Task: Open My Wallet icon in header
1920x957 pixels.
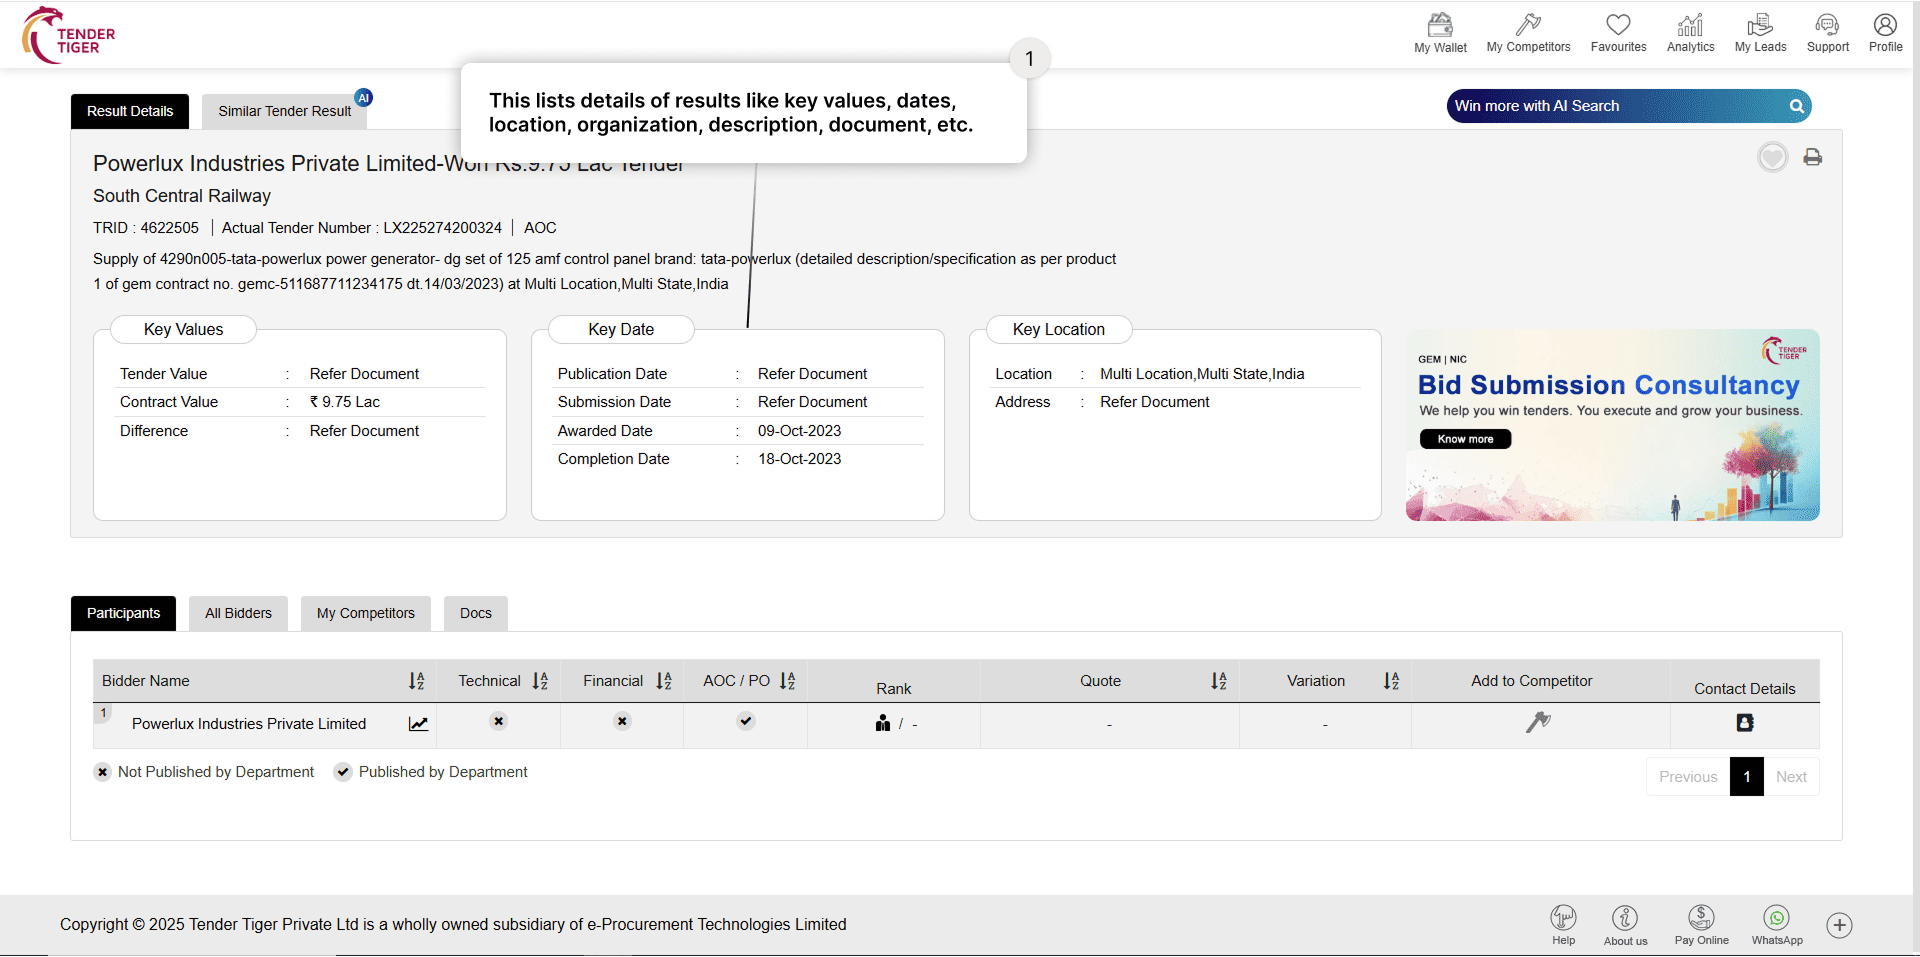Action: (1440, 33)
